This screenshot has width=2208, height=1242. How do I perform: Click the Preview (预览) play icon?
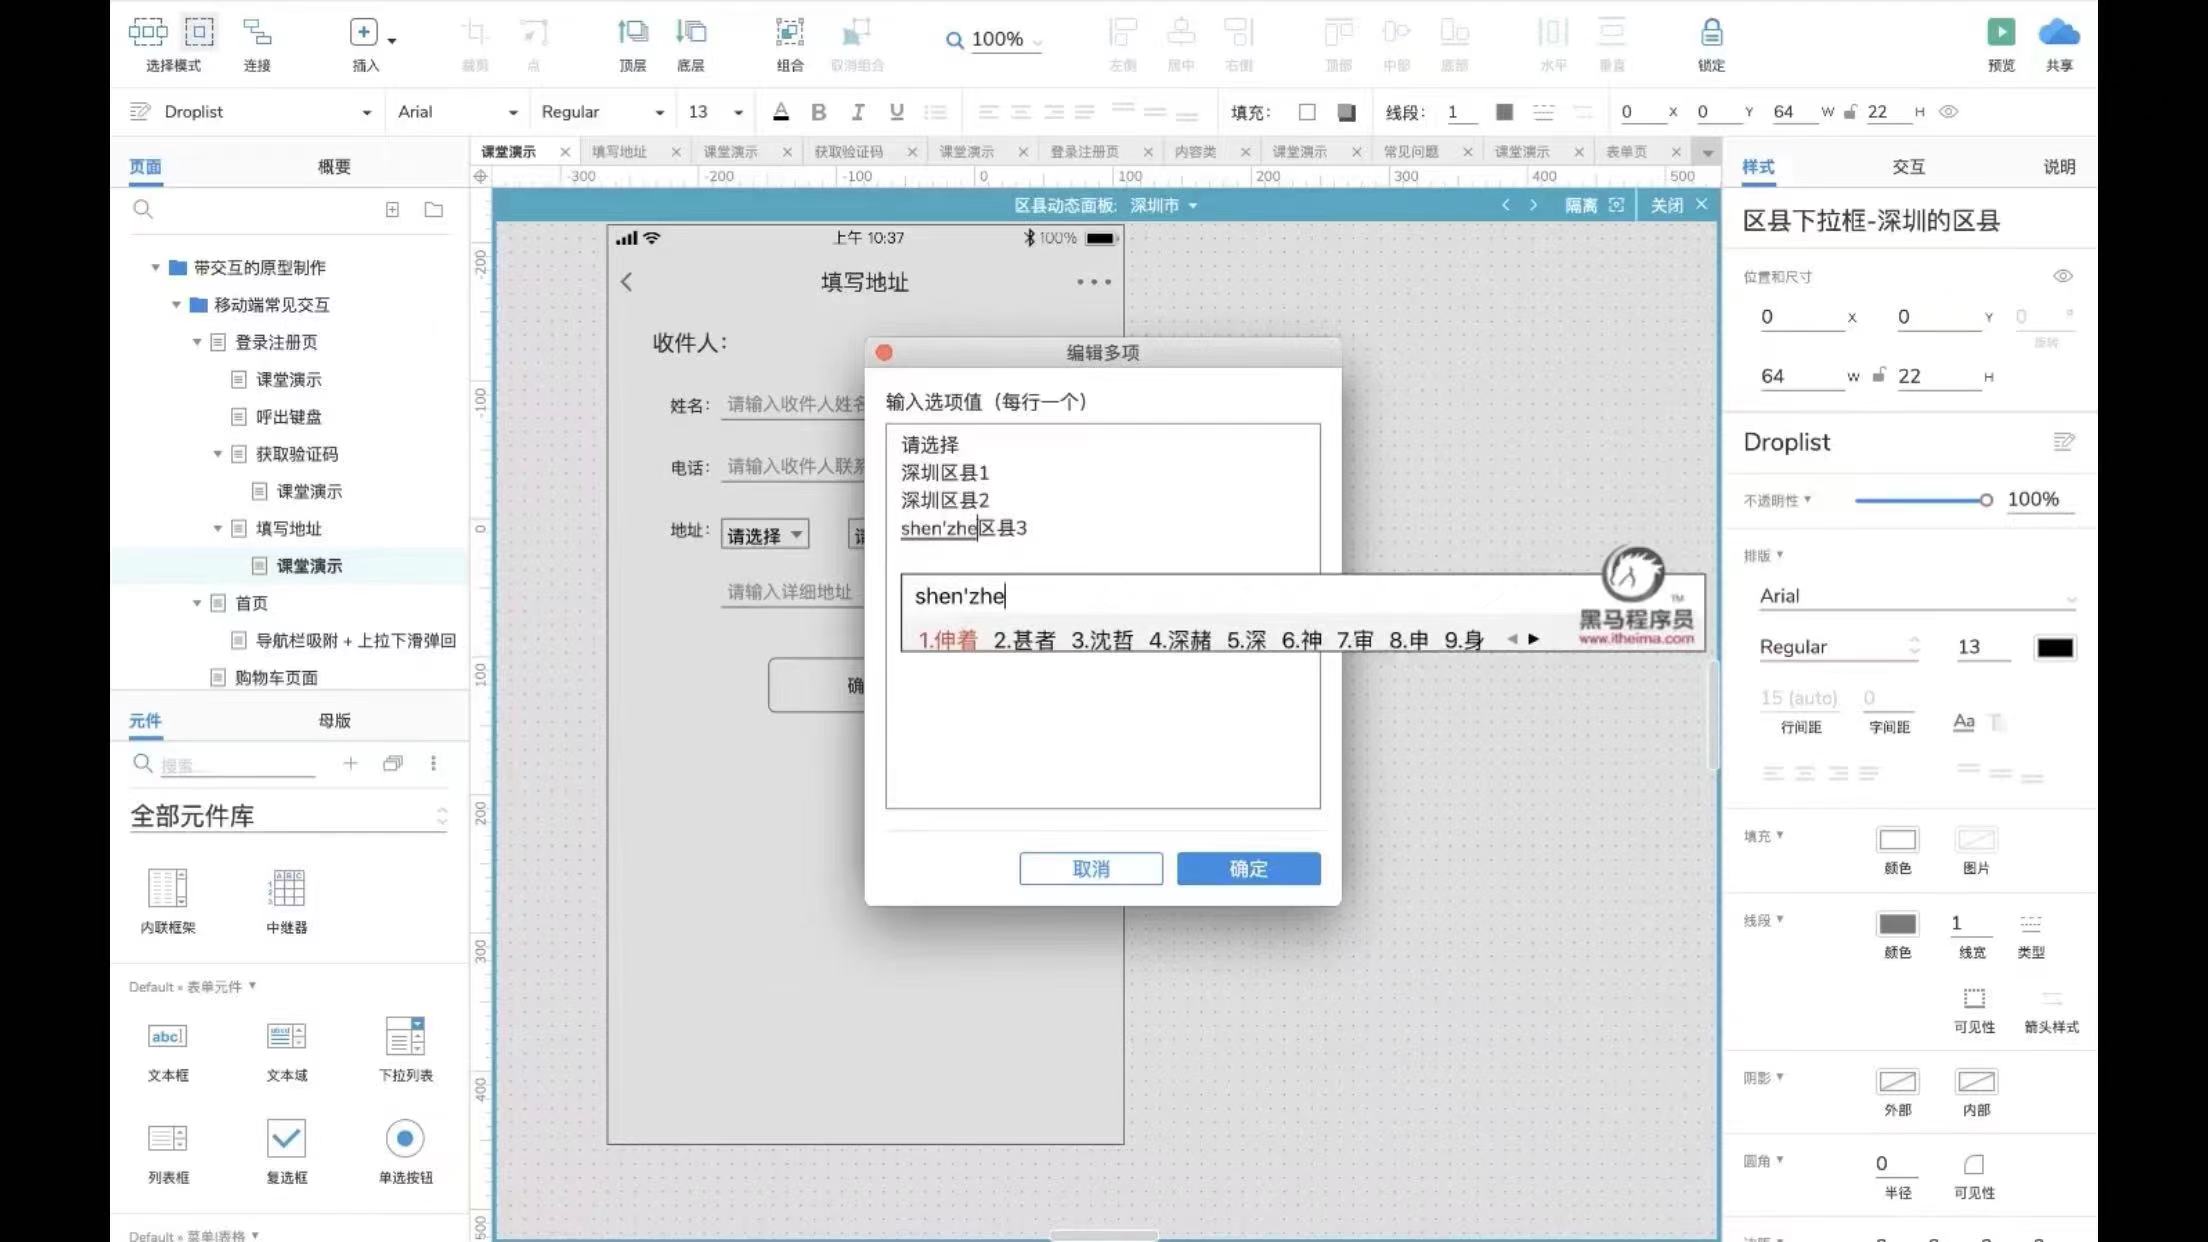[x=2000, y=33]
